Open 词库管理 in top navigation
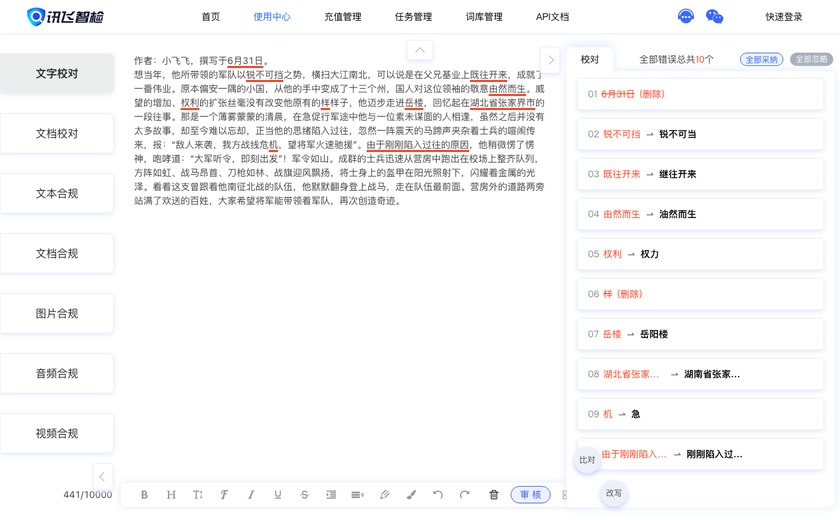The height and width of the screenshot is (520, 840). point(484,17)
